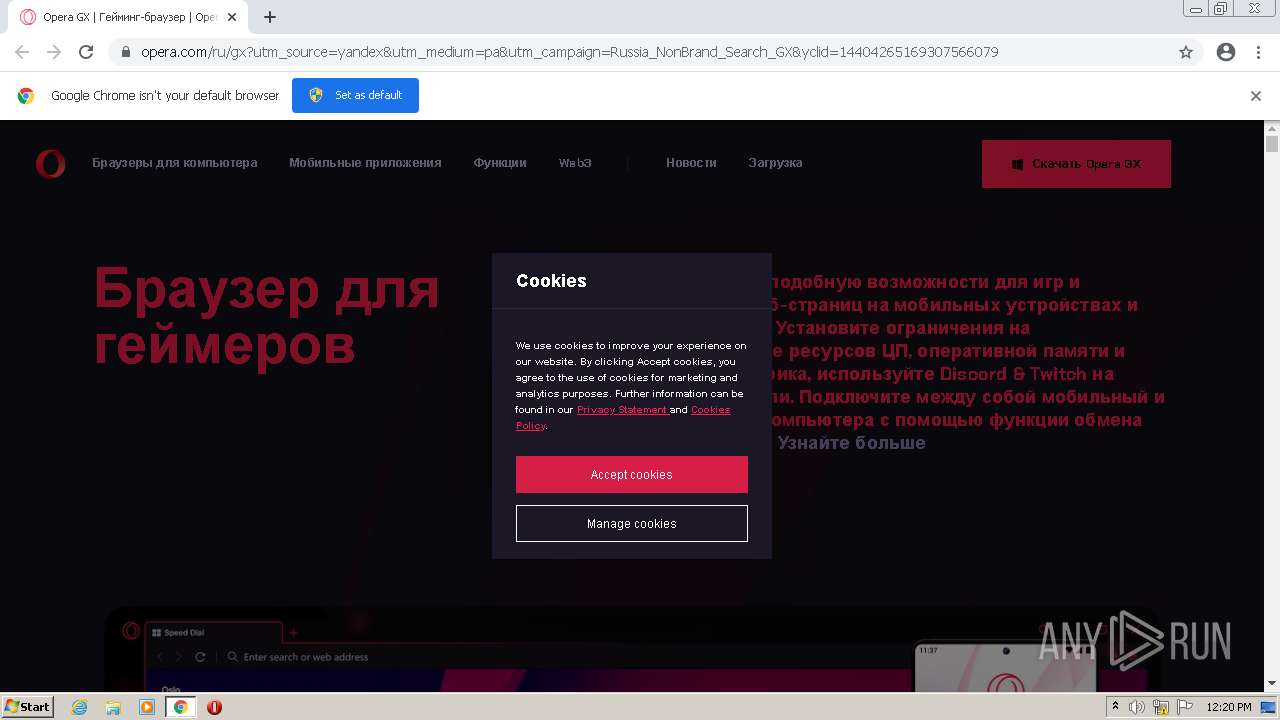Go to the Новости page
The width and height of the screenshot is (1280, 720).
tap(691, 163)
